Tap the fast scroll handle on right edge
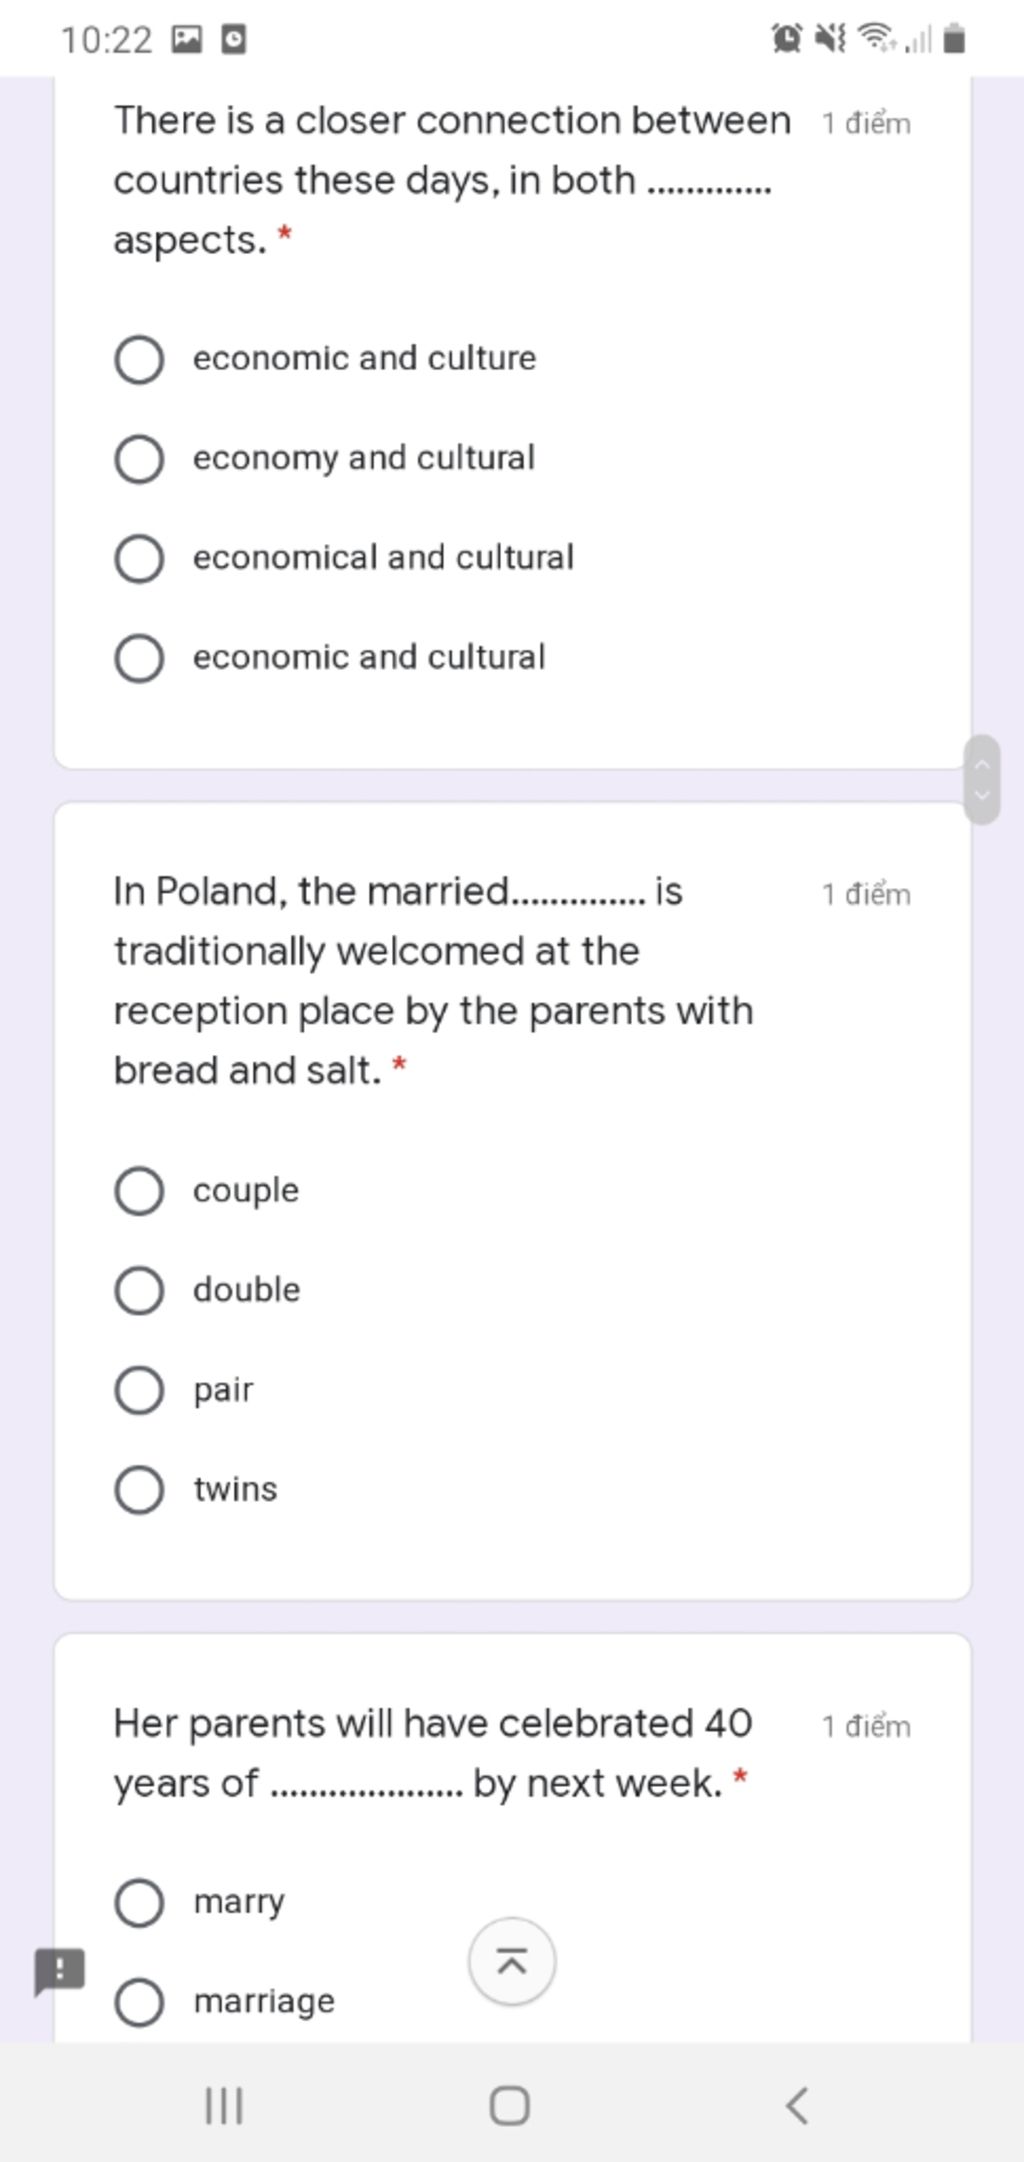 [x=982, y=779]
